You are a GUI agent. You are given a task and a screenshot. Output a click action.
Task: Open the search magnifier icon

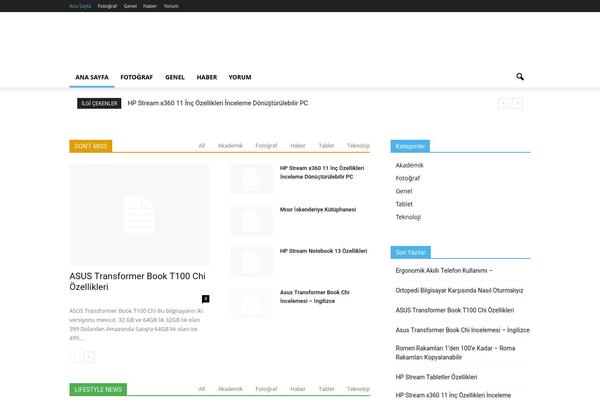pos(520,77)
